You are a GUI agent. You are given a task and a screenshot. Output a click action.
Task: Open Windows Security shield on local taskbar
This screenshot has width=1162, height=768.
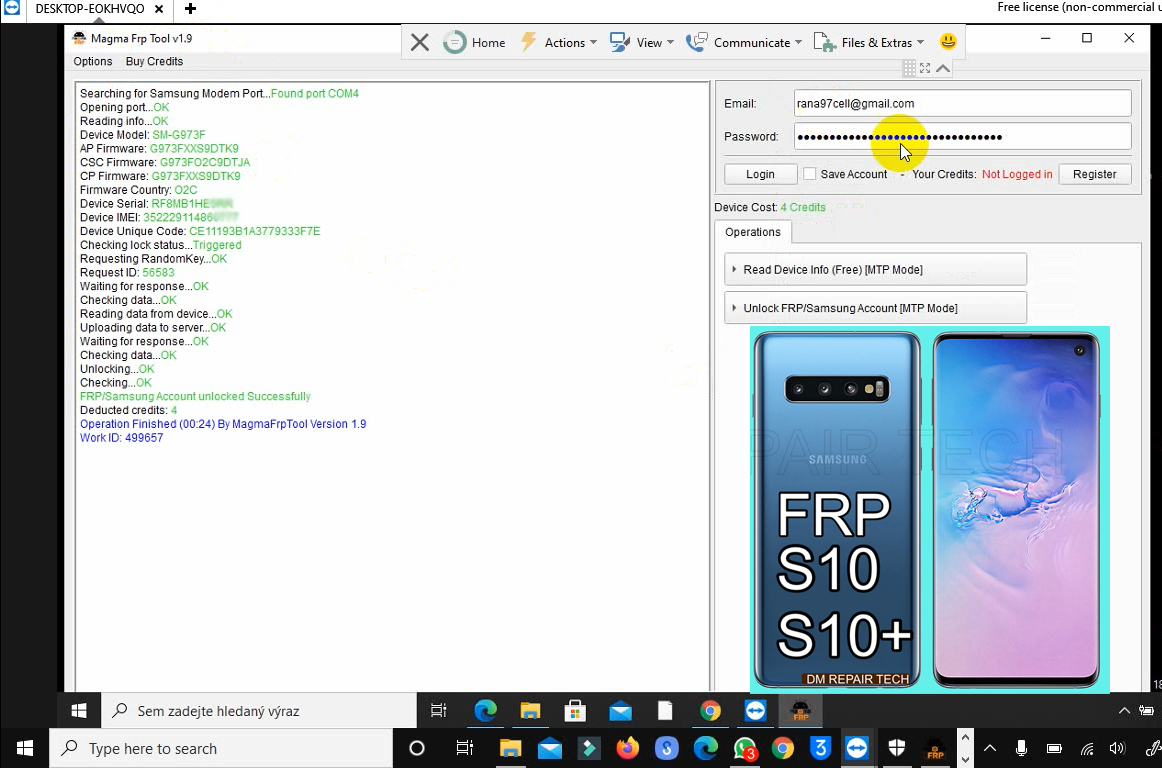pyautogui.click(x=897, y=749)
